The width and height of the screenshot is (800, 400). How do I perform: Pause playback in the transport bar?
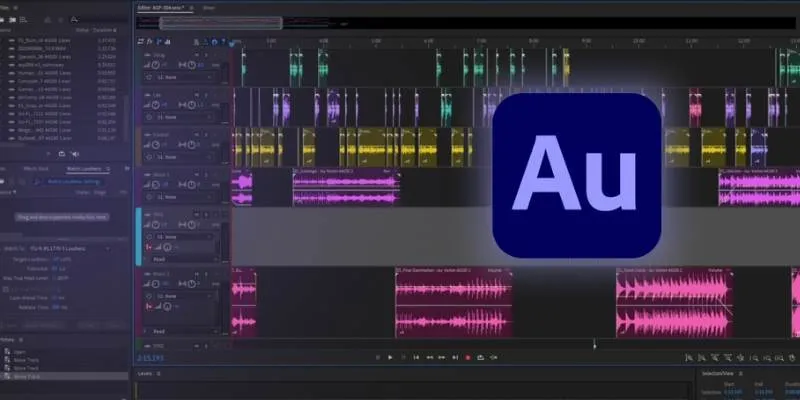[x=403, y=358]
